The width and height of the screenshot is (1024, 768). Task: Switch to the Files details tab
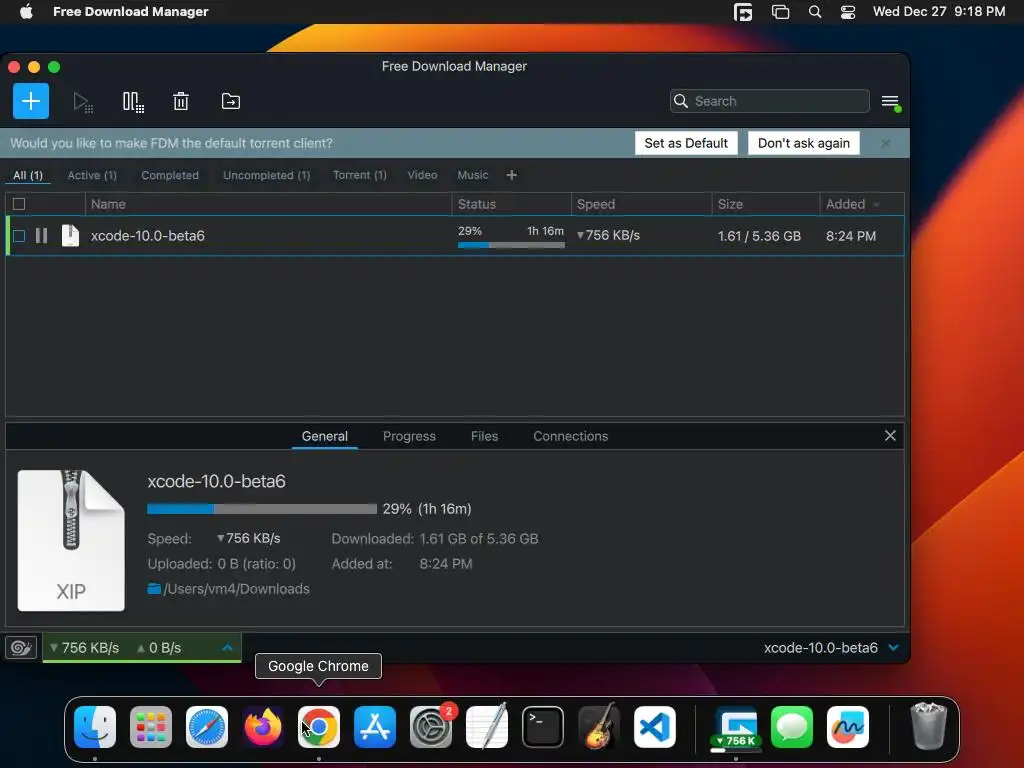click(x=485, y=436)
